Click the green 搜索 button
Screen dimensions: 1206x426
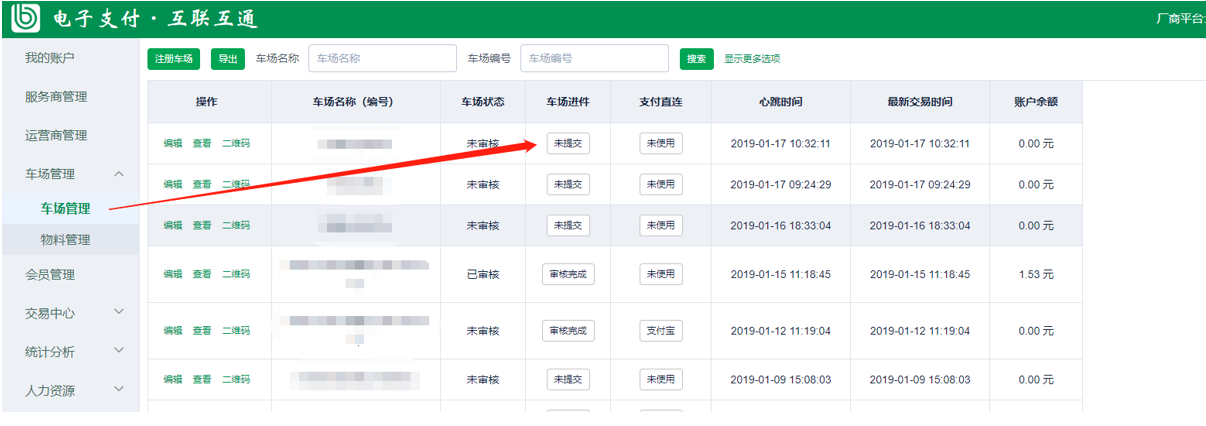[x=697, y=59]
